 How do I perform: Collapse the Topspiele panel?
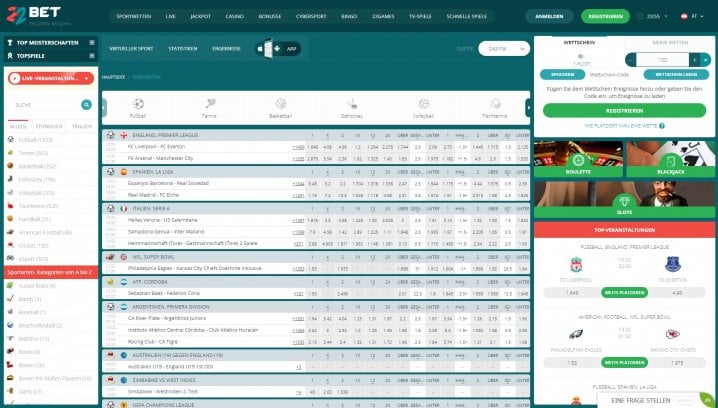[x=92, y=56]
